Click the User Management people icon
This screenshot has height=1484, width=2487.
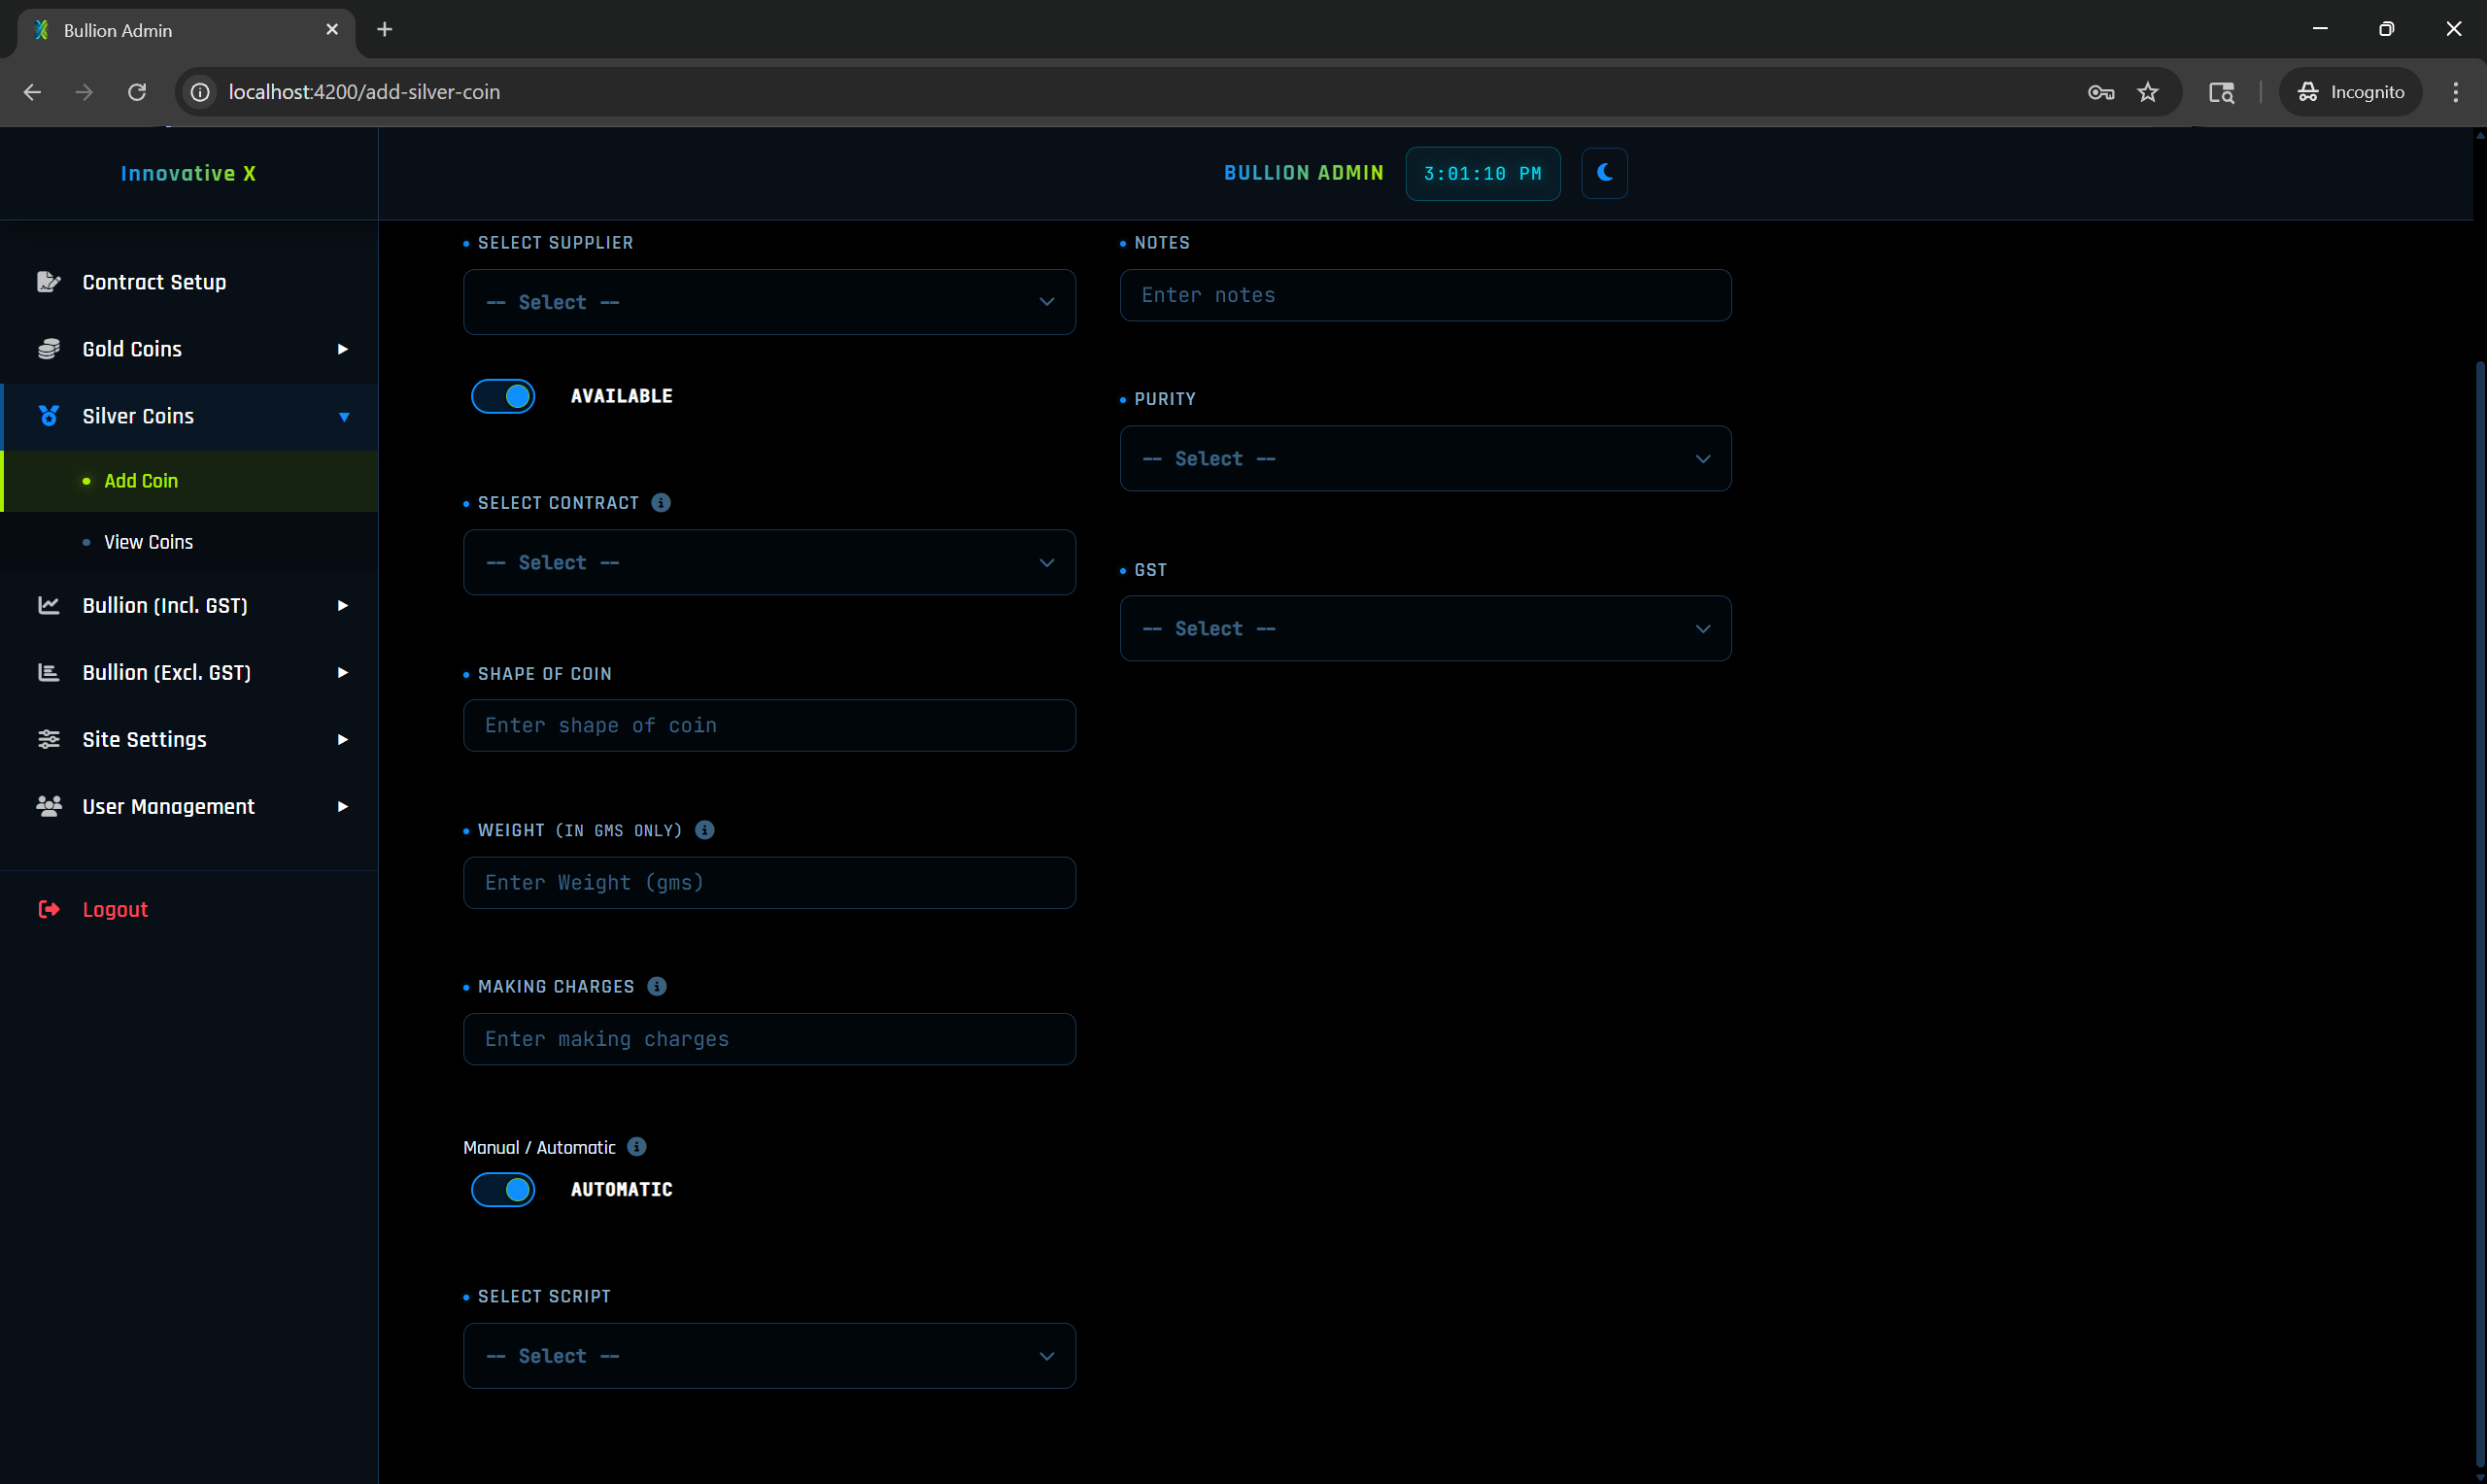48,806
